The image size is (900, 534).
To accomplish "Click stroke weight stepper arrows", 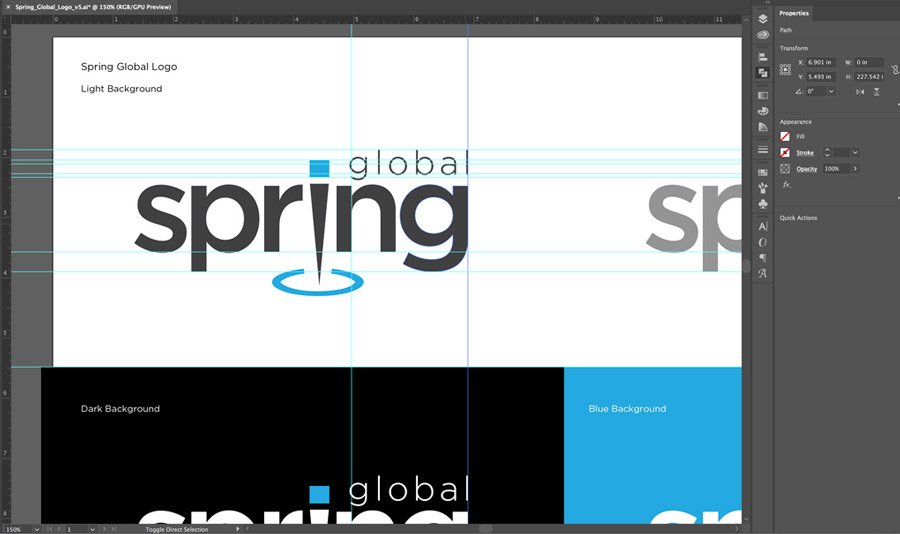I will click(x=827, y=152).
